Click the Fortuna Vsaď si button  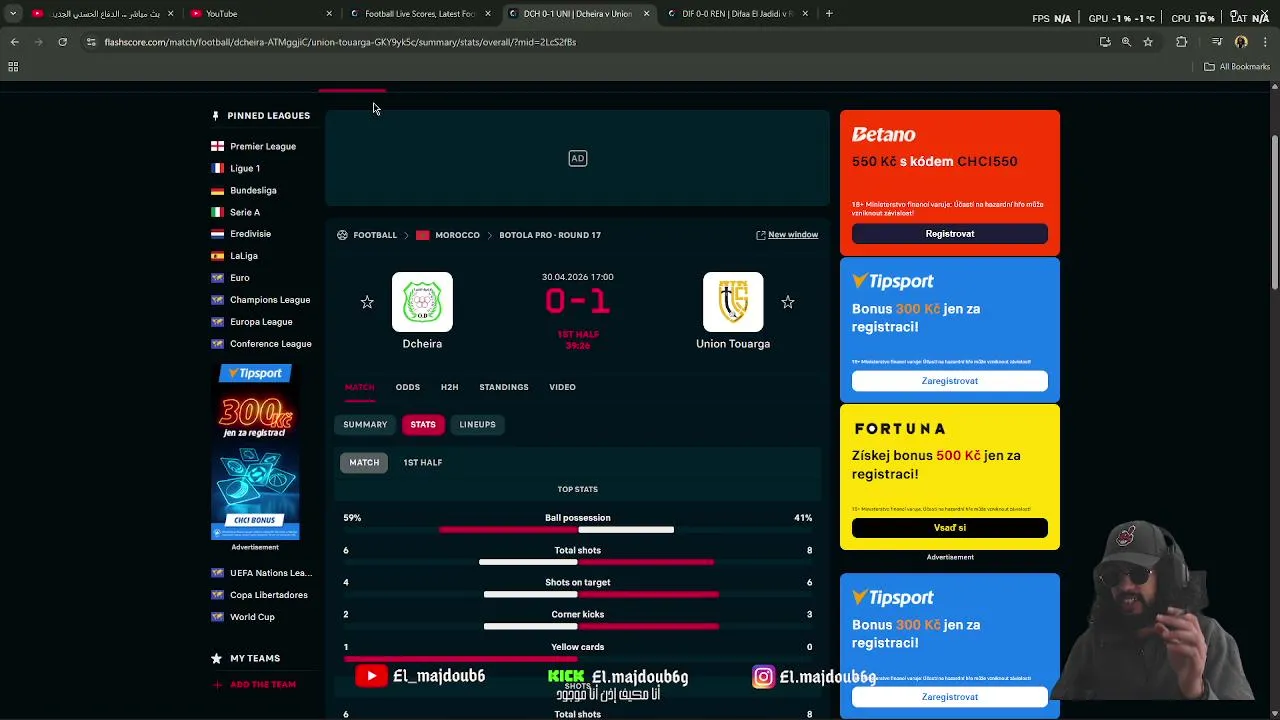click(x=950, y=528)
